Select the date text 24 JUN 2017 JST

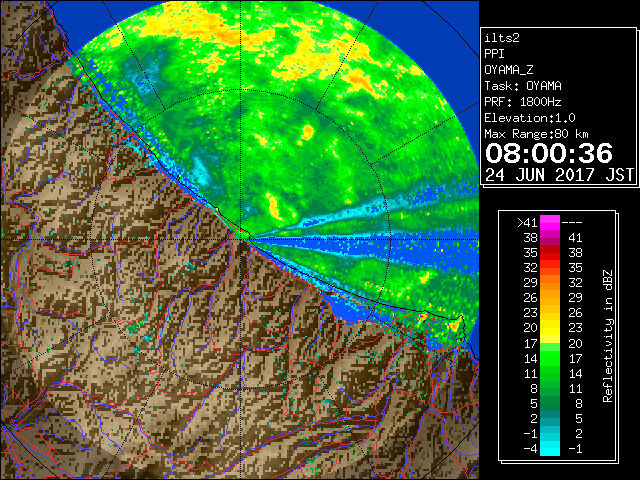click(x=559, y=175)
